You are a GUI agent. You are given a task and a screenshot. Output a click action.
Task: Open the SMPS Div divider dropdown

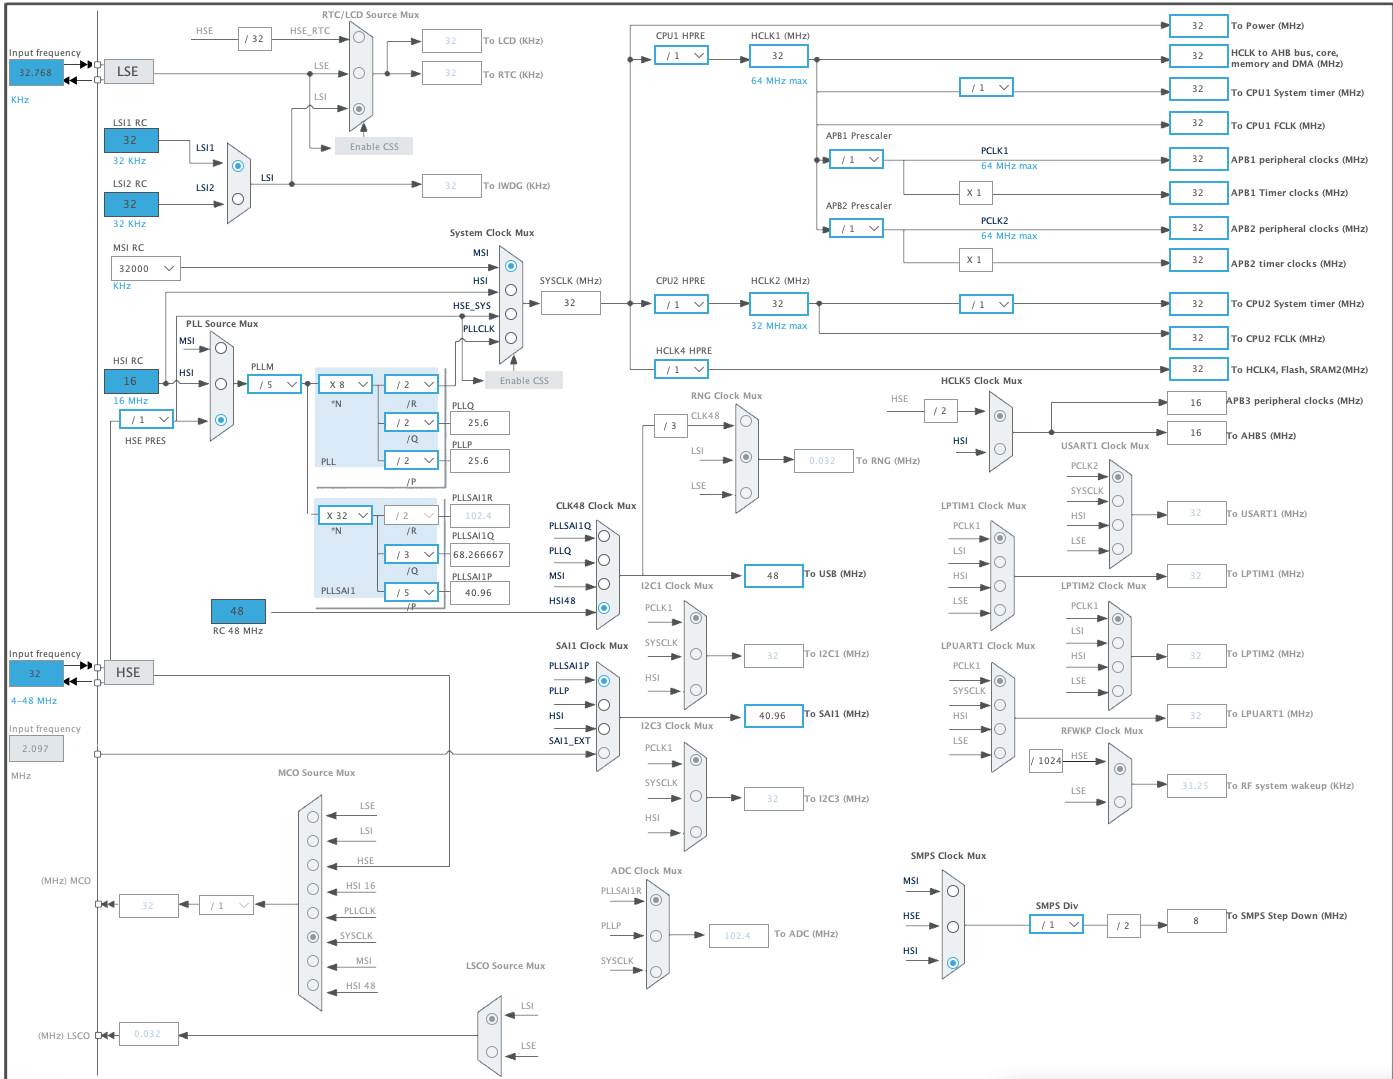pyautogui.click(x=1056, y=924)
